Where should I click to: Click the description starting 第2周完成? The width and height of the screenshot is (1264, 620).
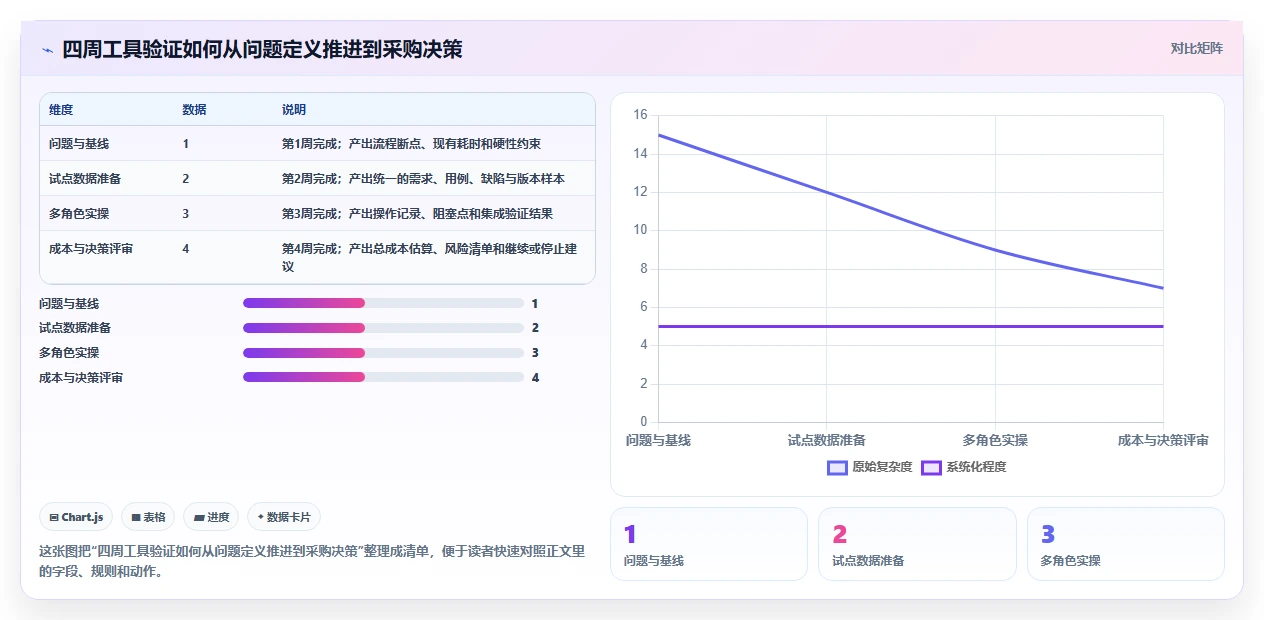coord(423,179)
